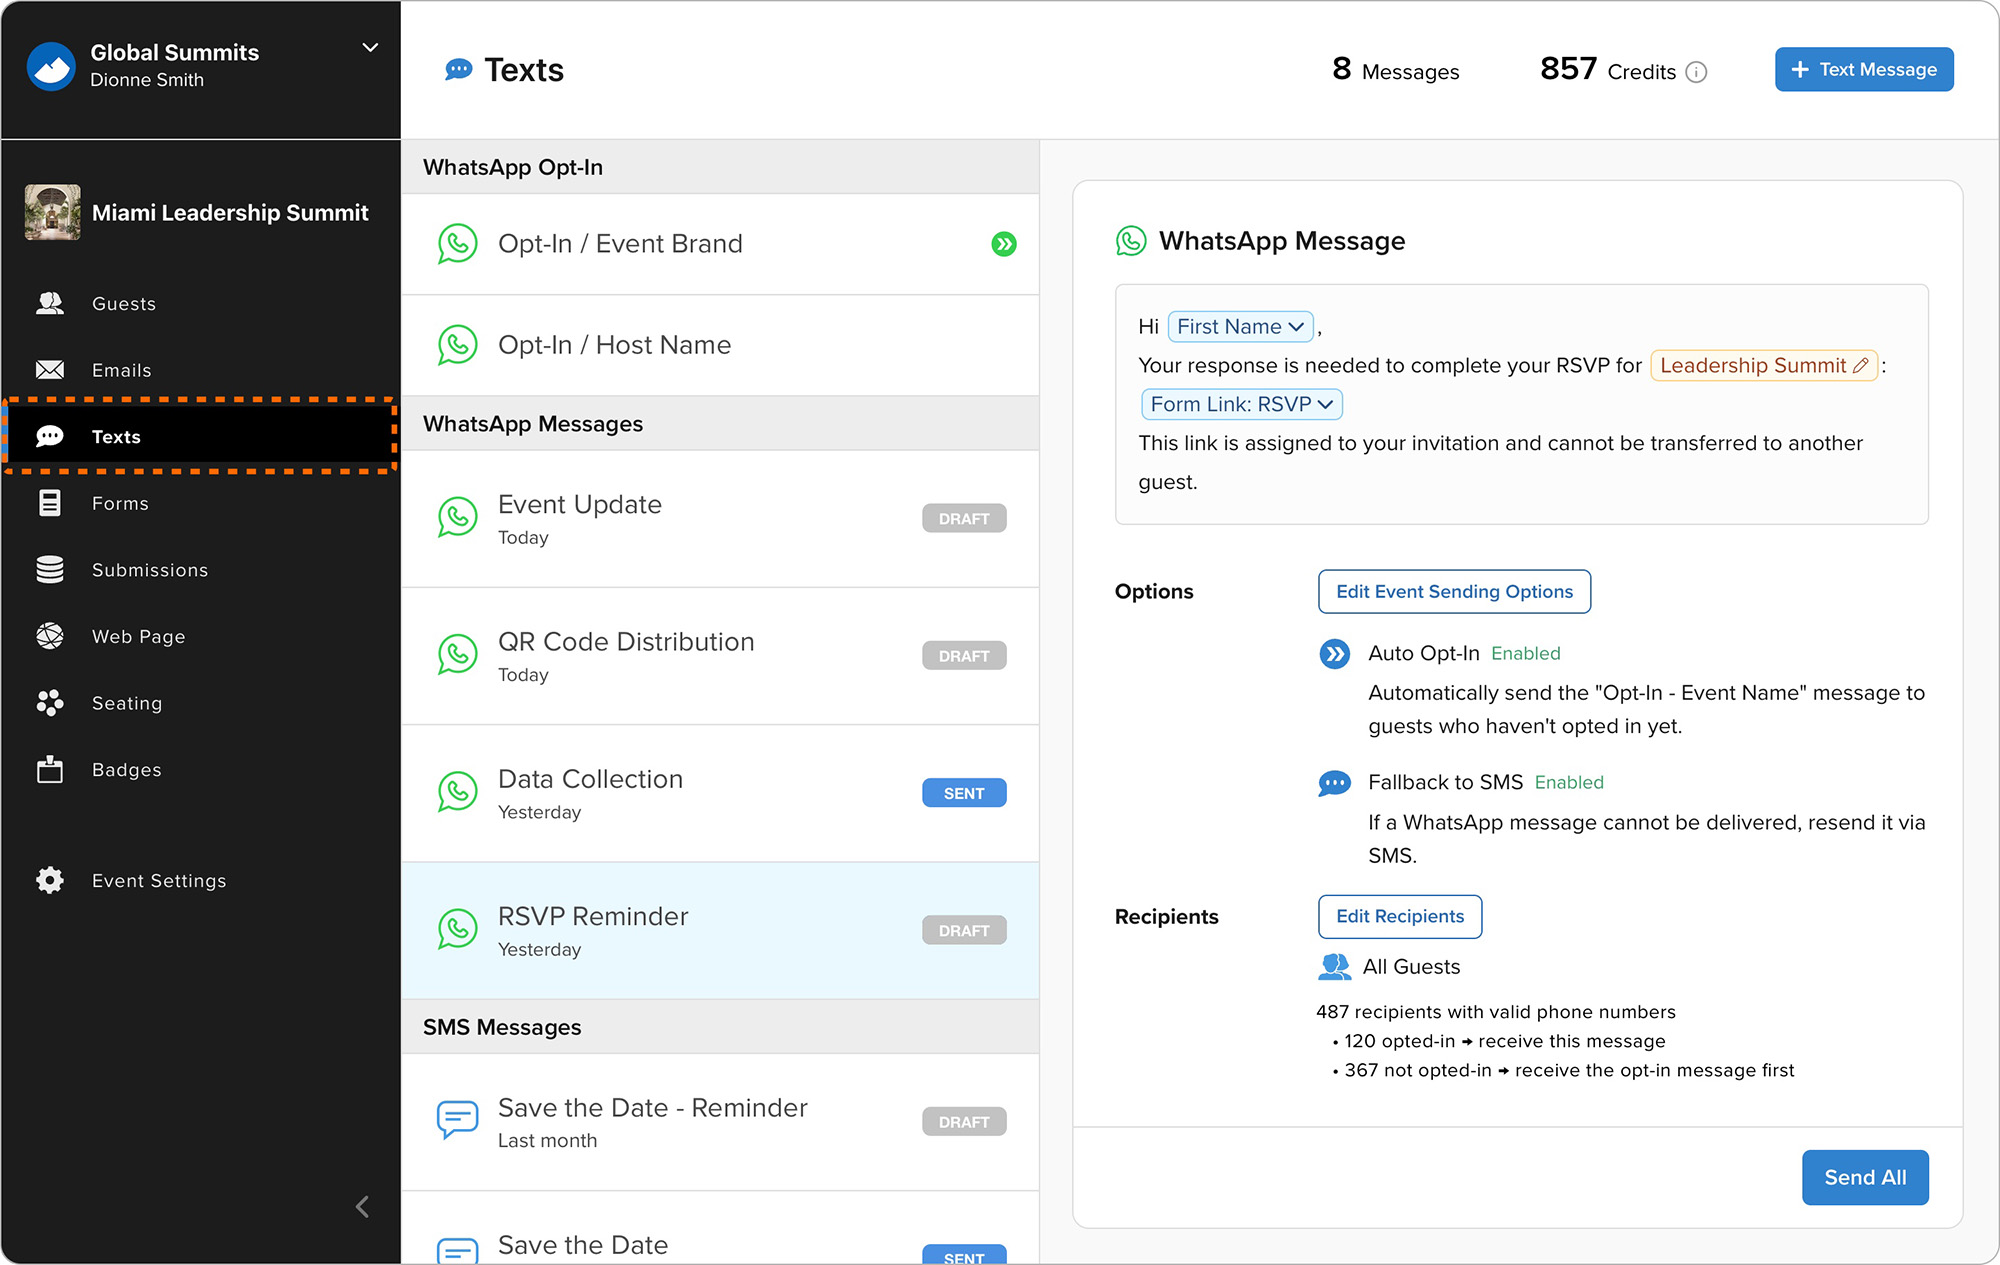Image resolution: width=2000 pixels, height=1265 pixels.
Task: Click the Auto Opt-In Enabled status text
Action: 1525,653
